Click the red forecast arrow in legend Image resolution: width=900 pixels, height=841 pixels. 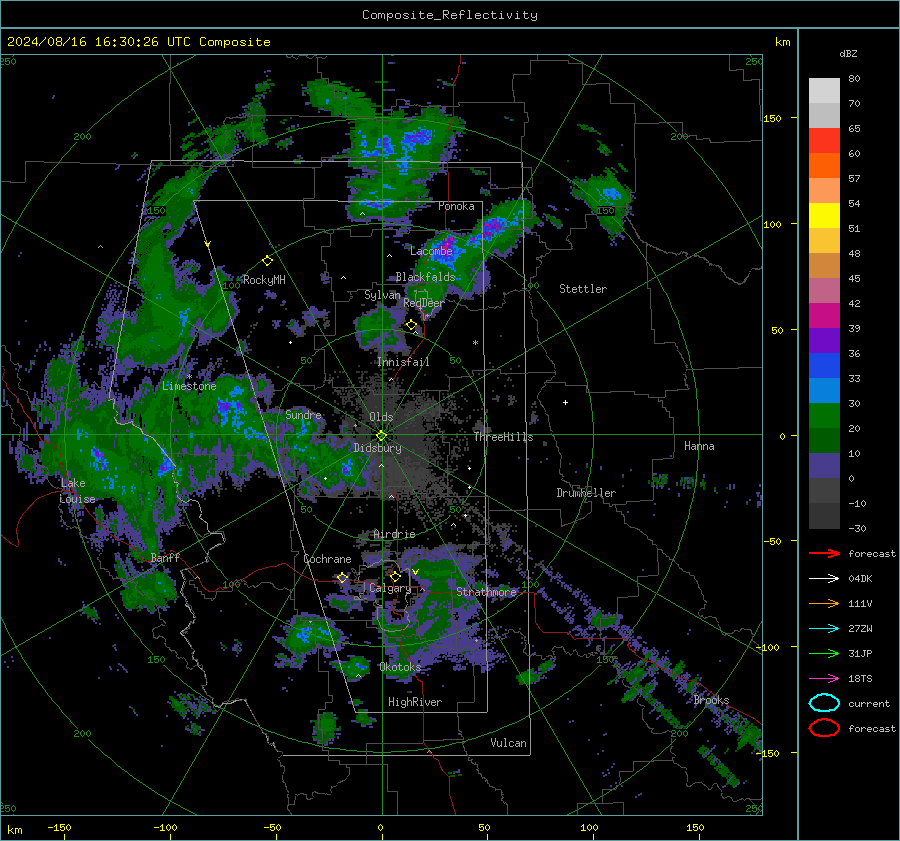pyautogui.click(x=824, y=553)
